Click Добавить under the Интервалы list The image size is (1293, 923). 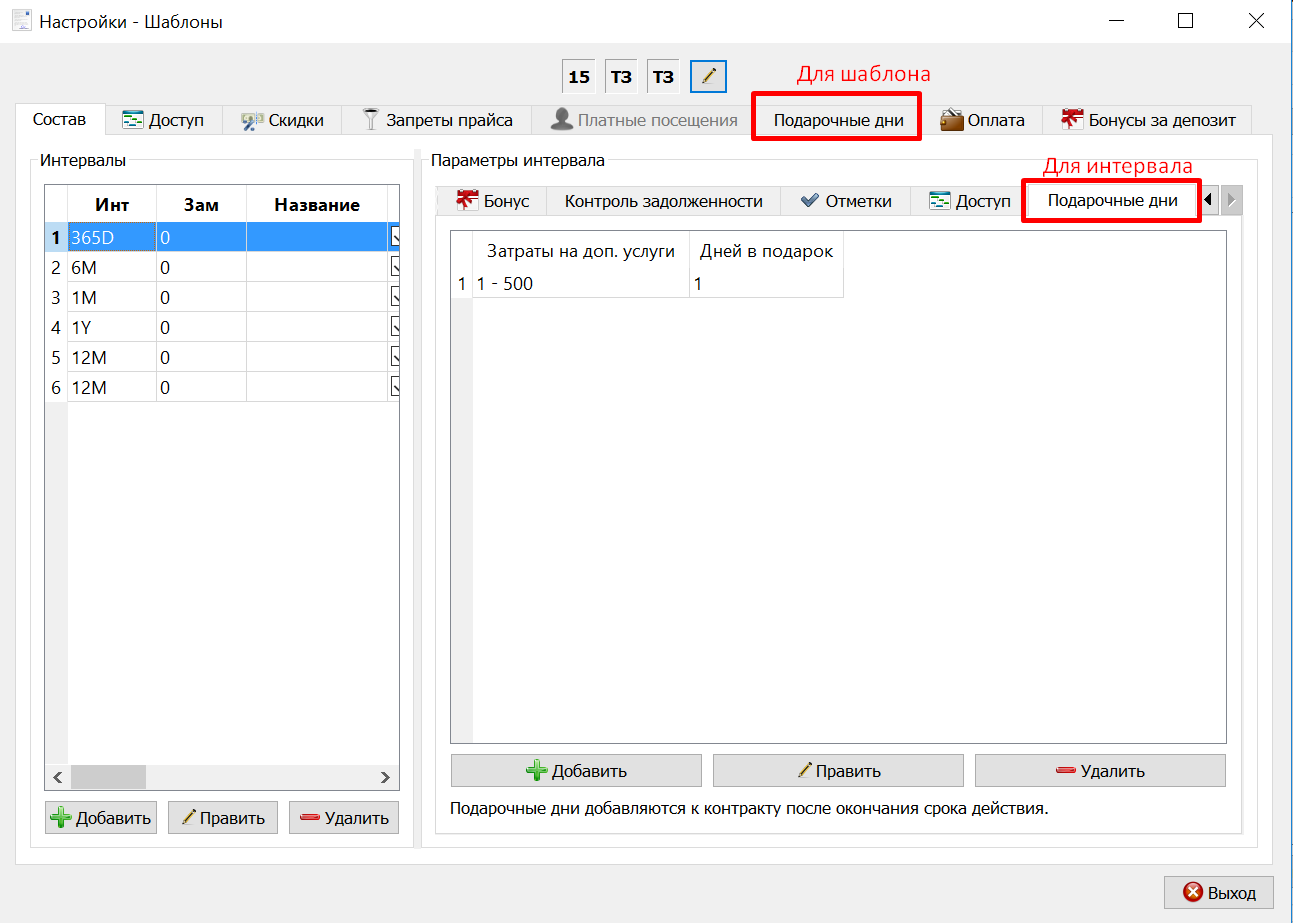tap(101, 817)
